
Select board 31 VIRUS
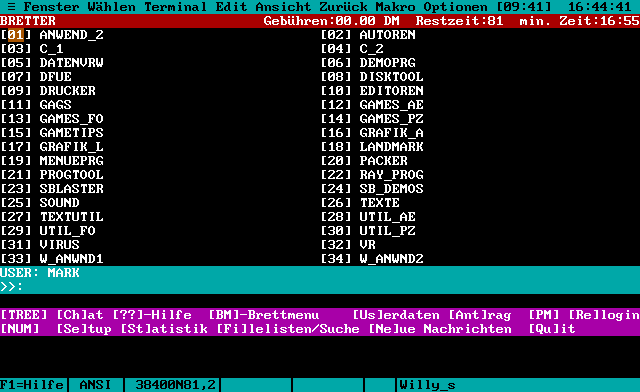40,245
